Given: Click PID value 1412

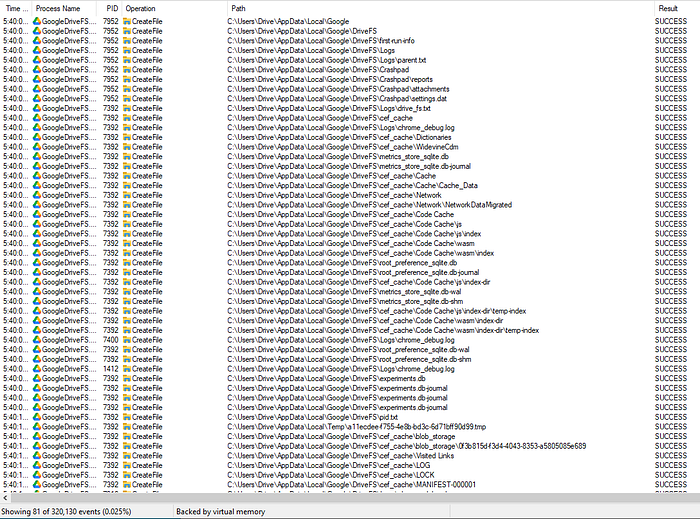Looking at the screenshot, I should tap(110, 369).
